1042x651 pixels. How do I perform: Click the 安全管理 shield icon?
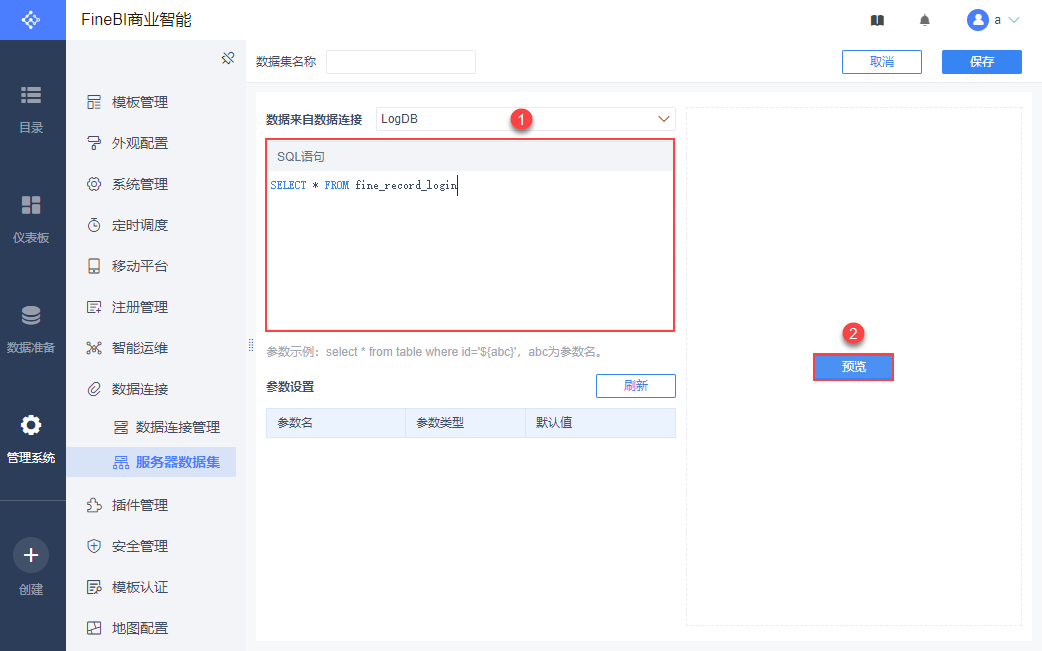coord(94,547)
